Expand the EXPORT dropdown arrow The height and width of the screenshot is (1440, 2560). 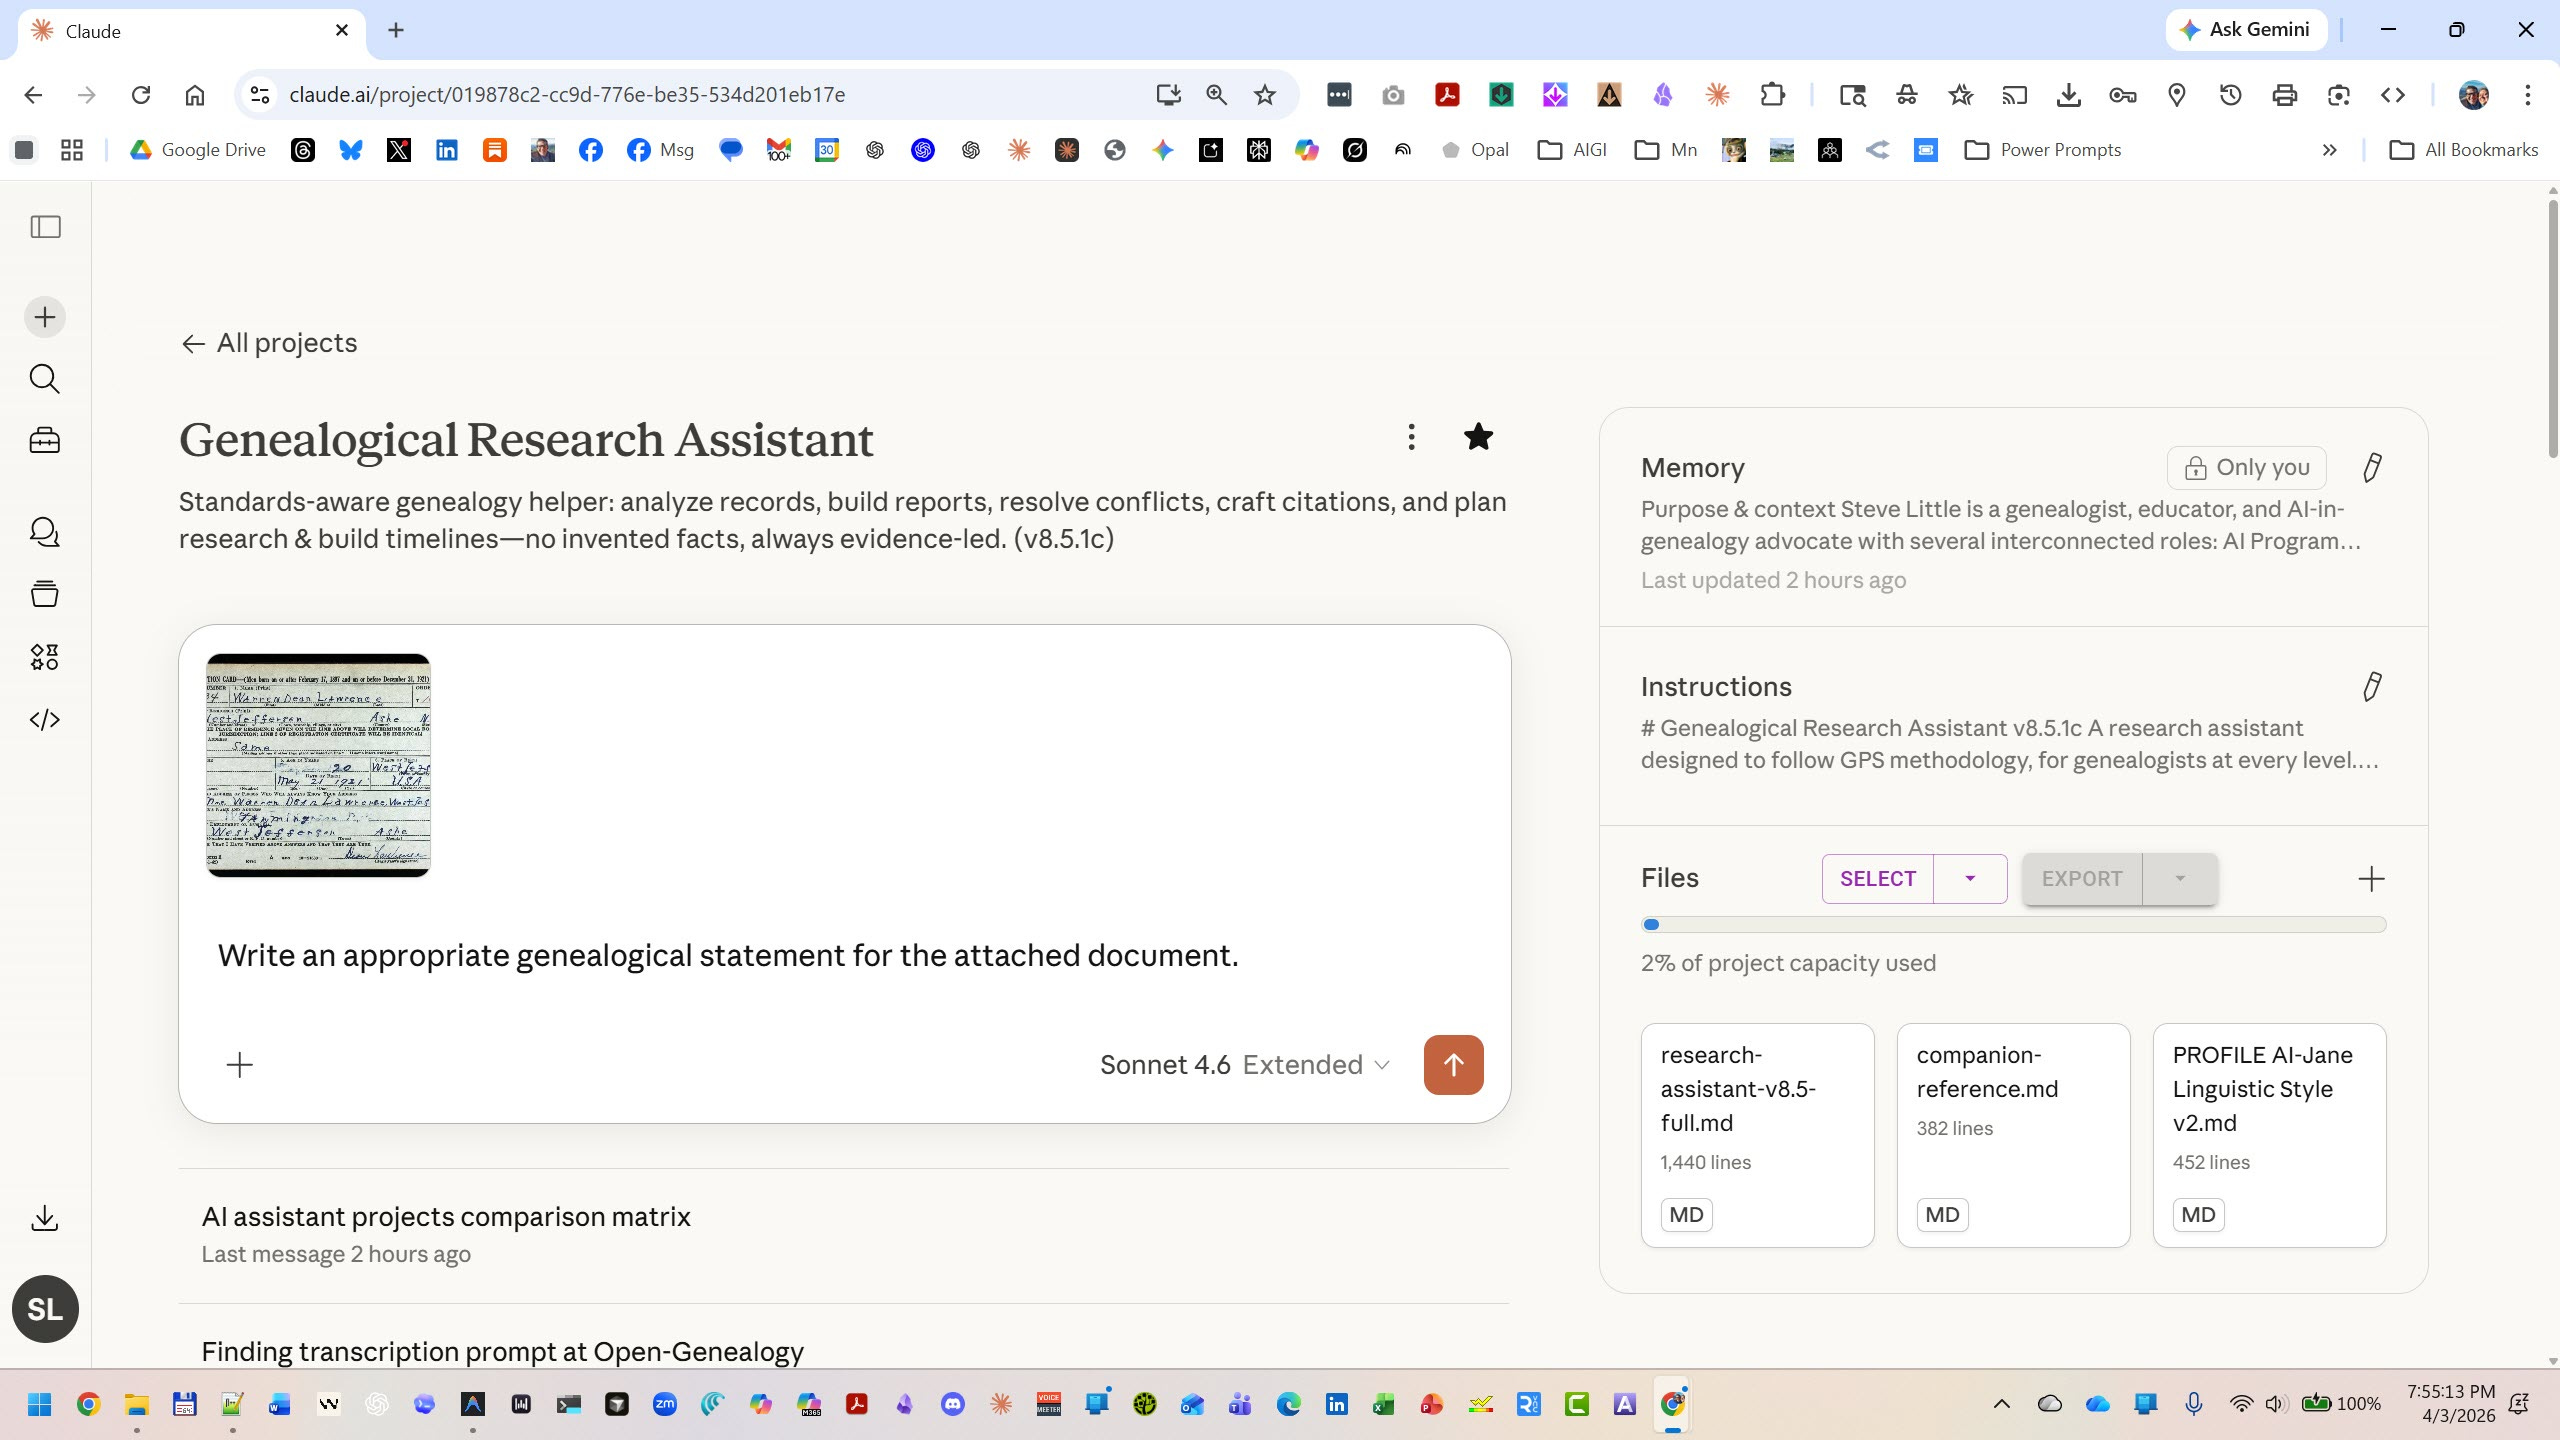click(x=2180, y=879)
